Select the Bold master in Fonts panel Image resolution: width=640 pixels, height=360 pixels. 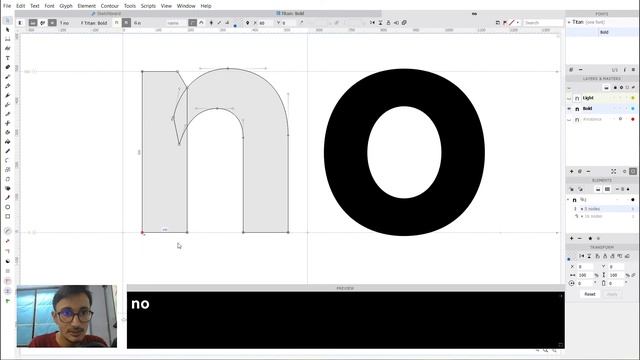602,32
